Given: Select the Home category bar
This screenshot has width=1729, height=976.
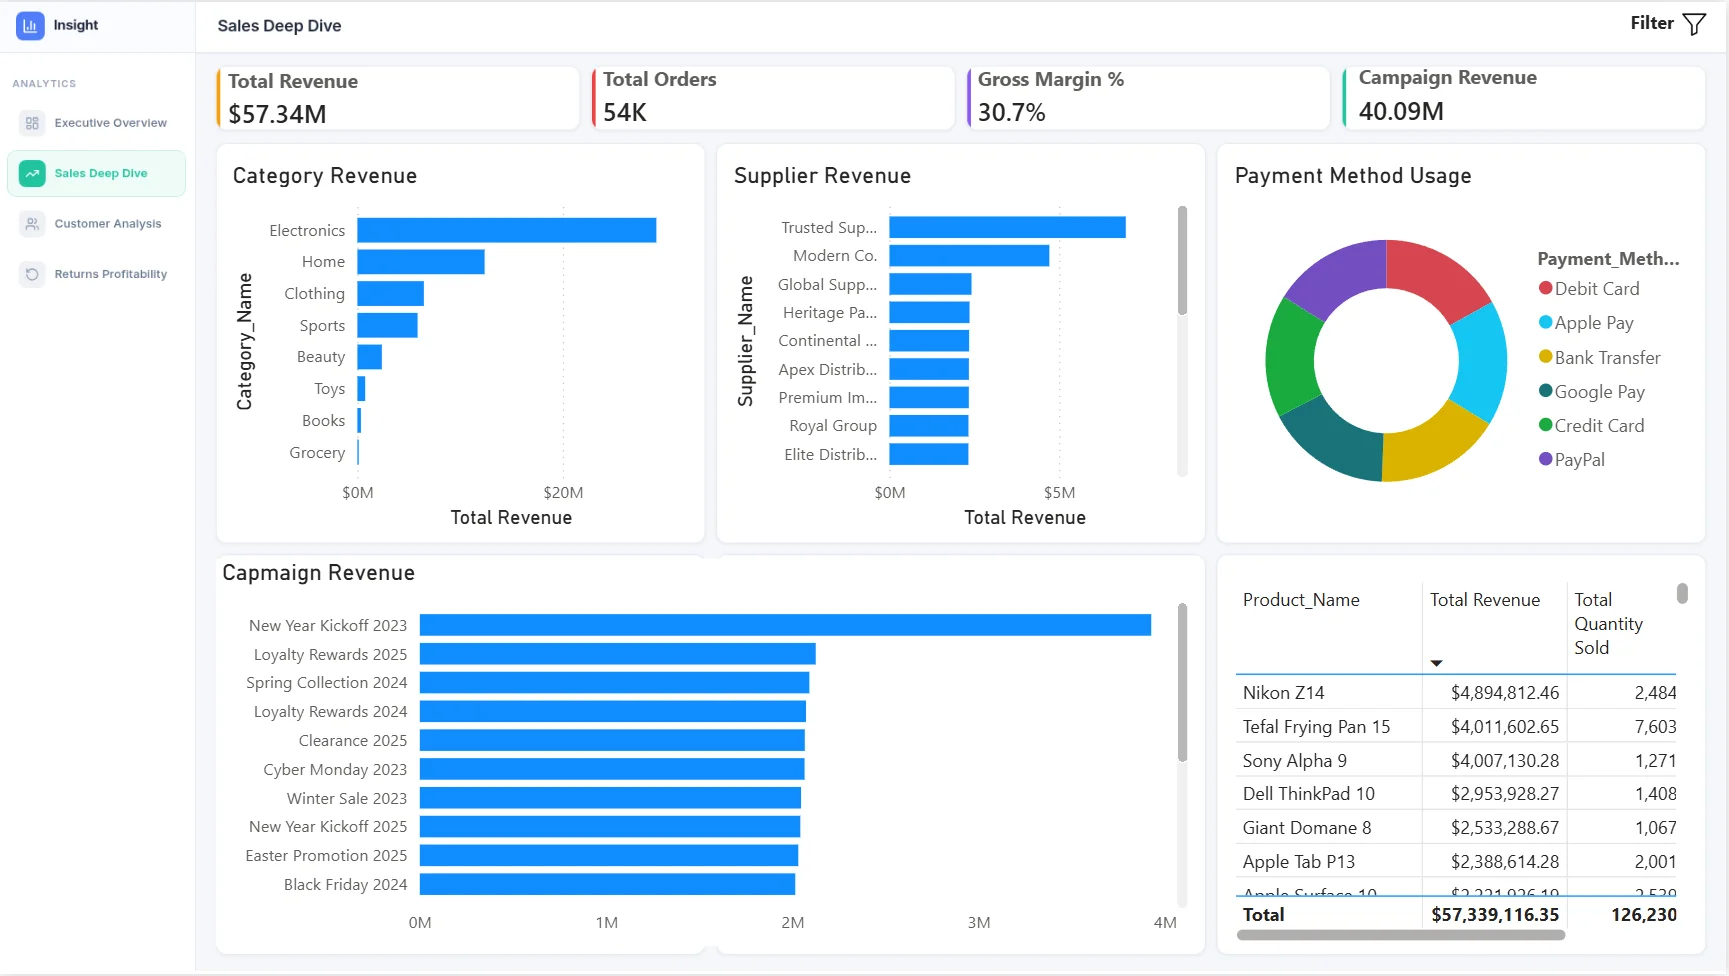Looking at the screenshot, I should click(x=420, y=262).
